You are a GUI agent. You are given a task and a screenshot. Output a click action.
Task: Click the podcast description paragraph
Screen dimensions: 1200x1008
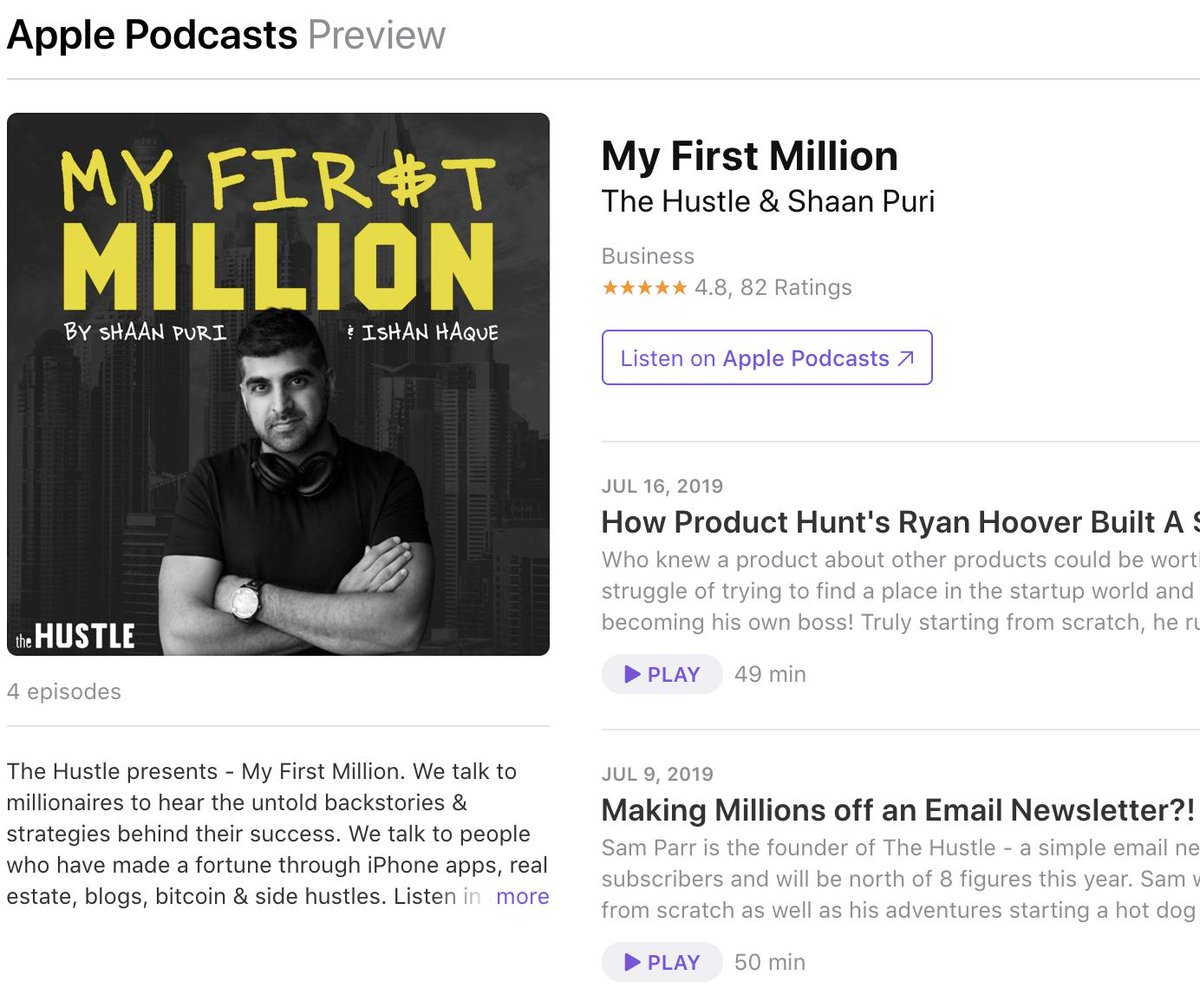coord(278,834)
